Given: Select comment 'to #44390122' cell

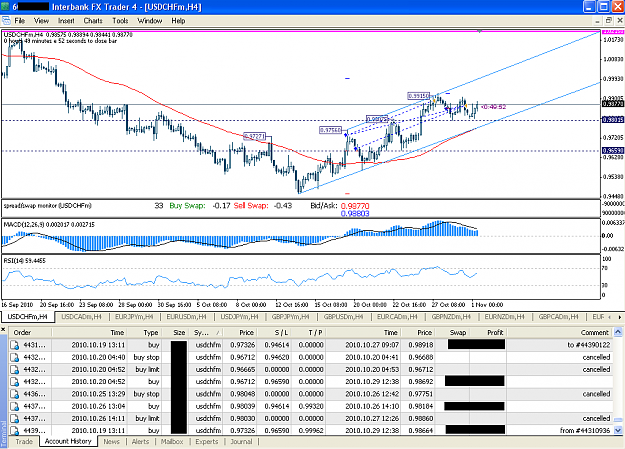Looking at the screenshot, I should tap(588, 345).
